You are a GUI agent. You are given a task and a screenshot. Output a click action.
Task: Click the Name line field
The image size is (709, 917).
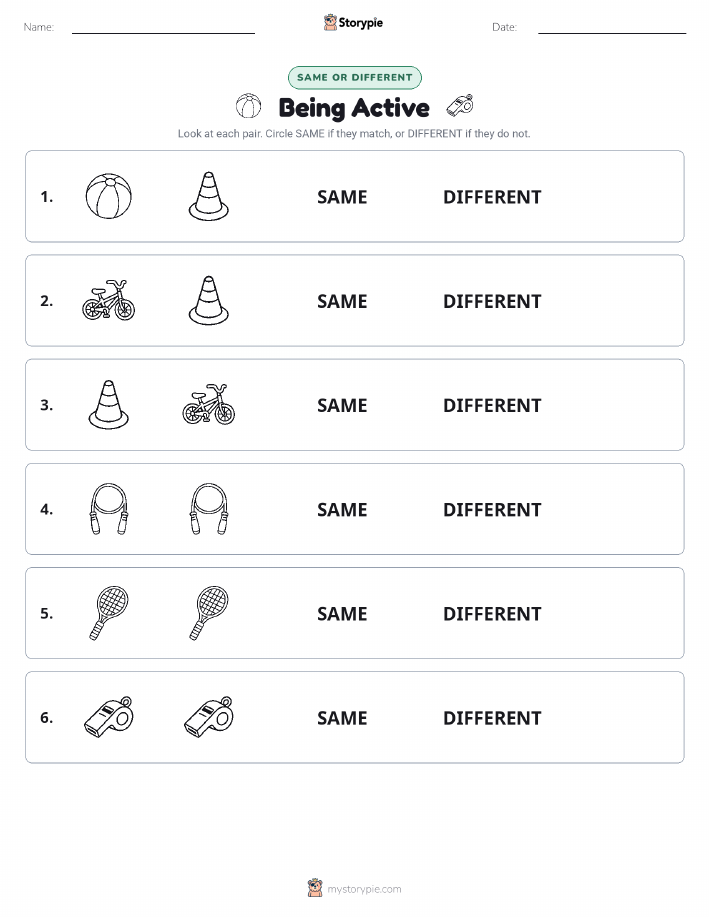click(x=163, y=28)
